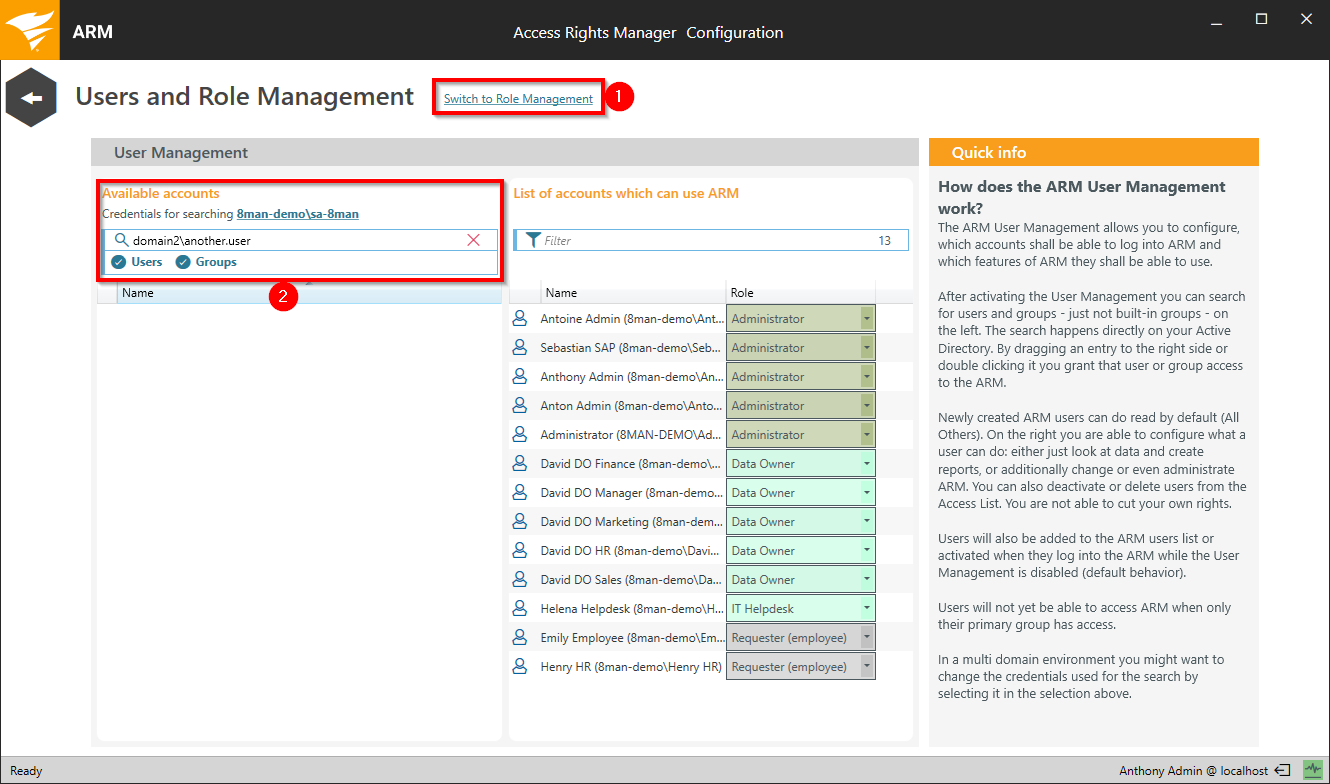Click the green health monitor status icon
This screenshot has width=1330, height=784.
[x=1312, y=770]
